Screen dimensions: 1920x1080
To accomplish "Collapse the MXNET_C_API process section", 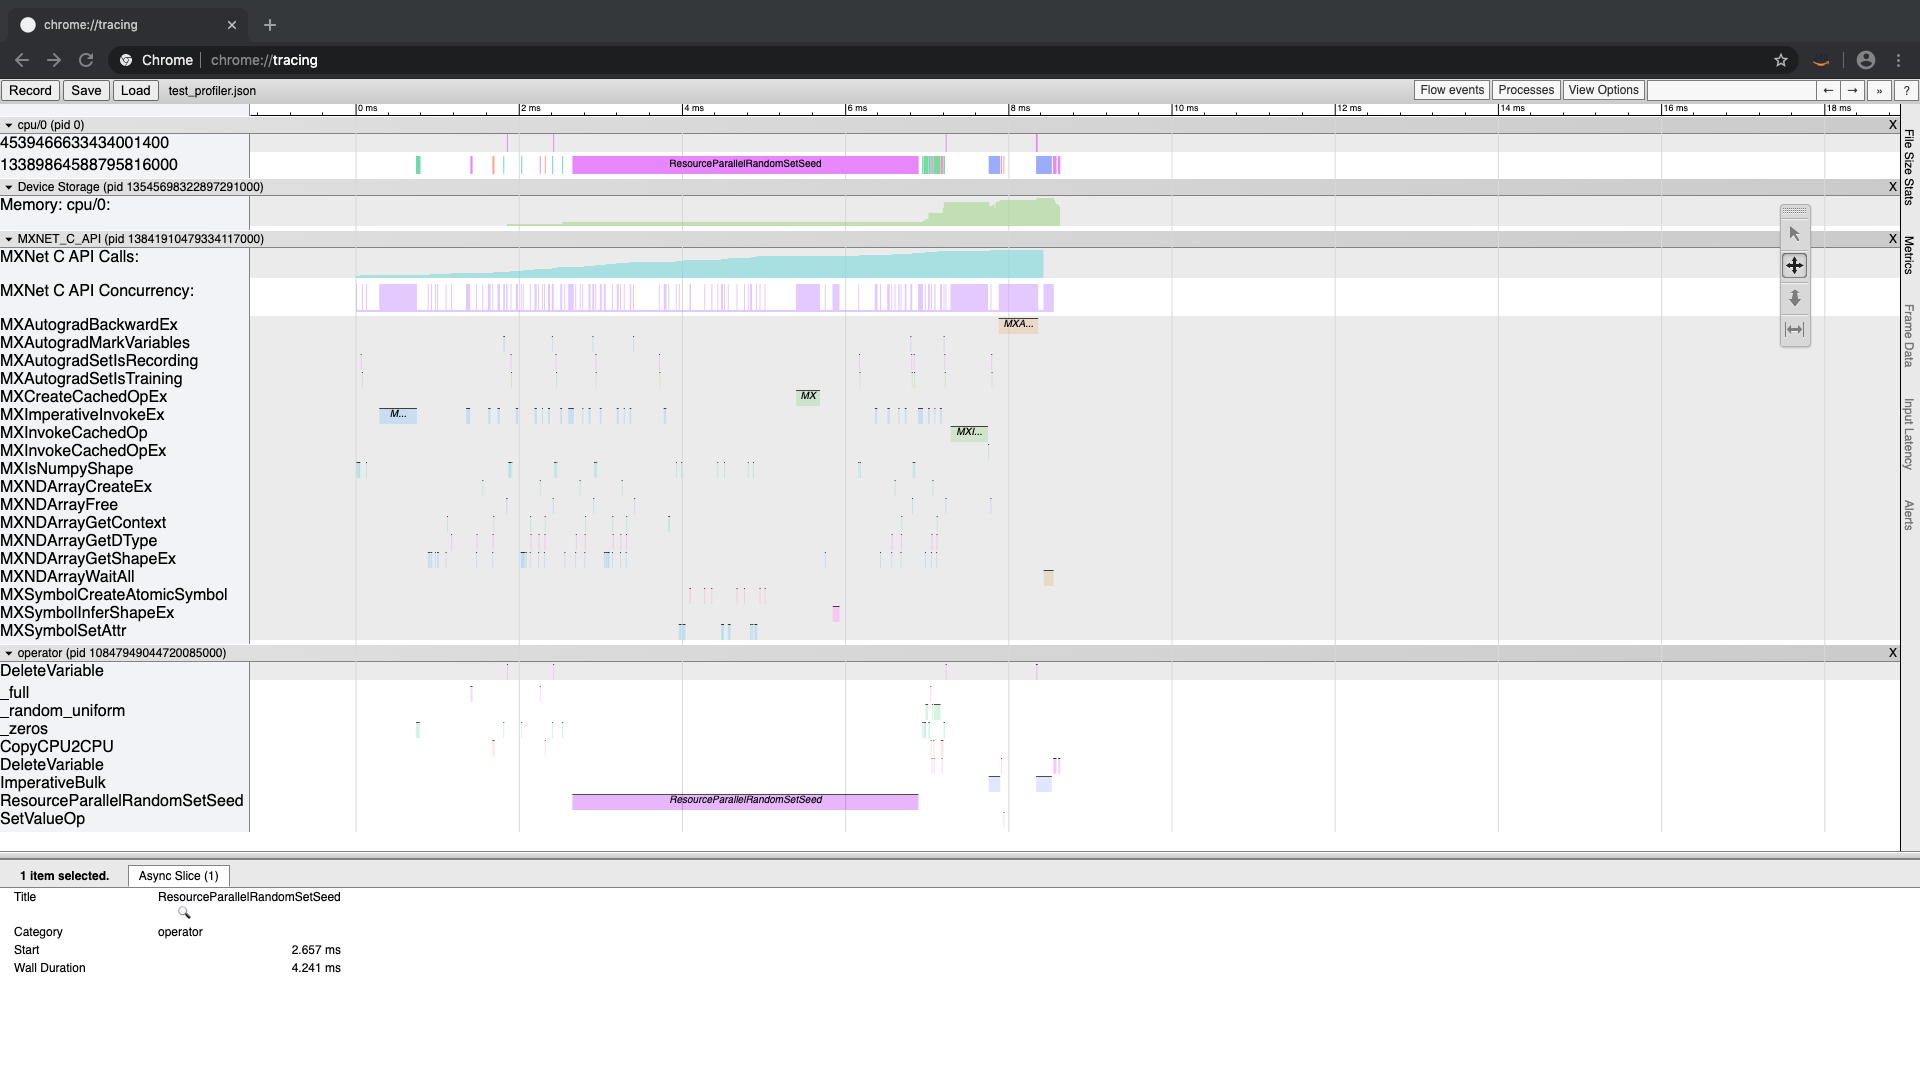I will tap(9, 239).
